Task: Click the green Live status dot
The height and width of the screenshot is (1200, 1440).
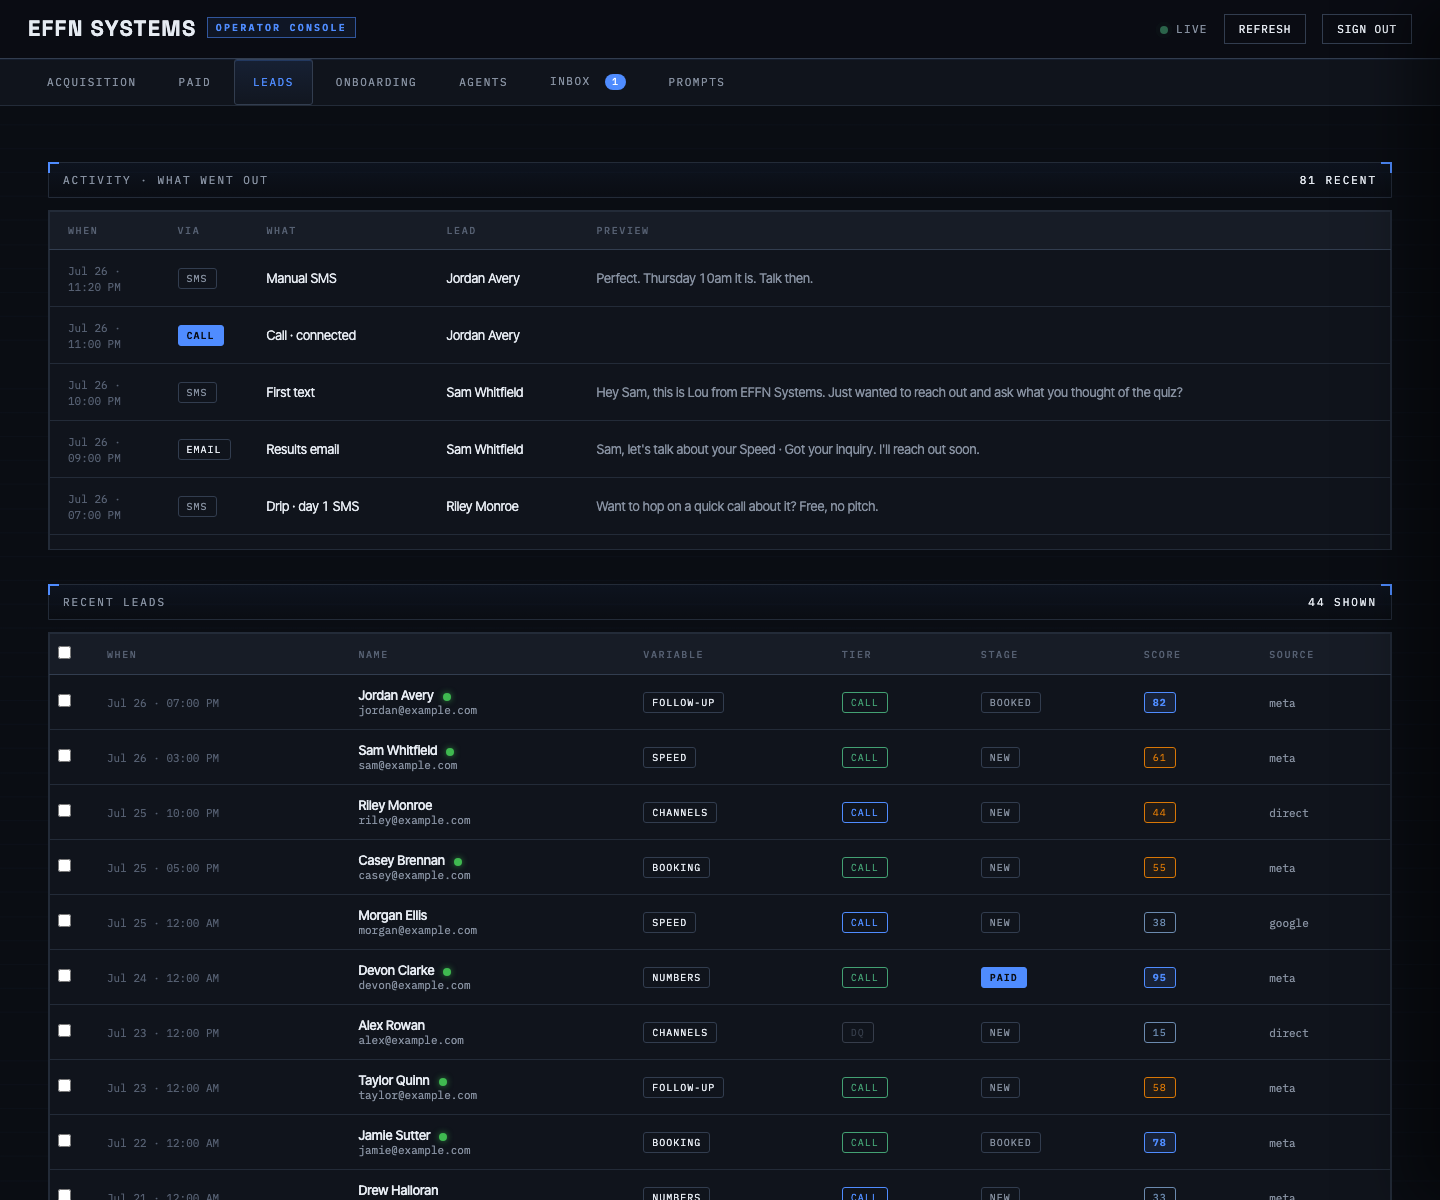Action: click(x=1164, y=30)
